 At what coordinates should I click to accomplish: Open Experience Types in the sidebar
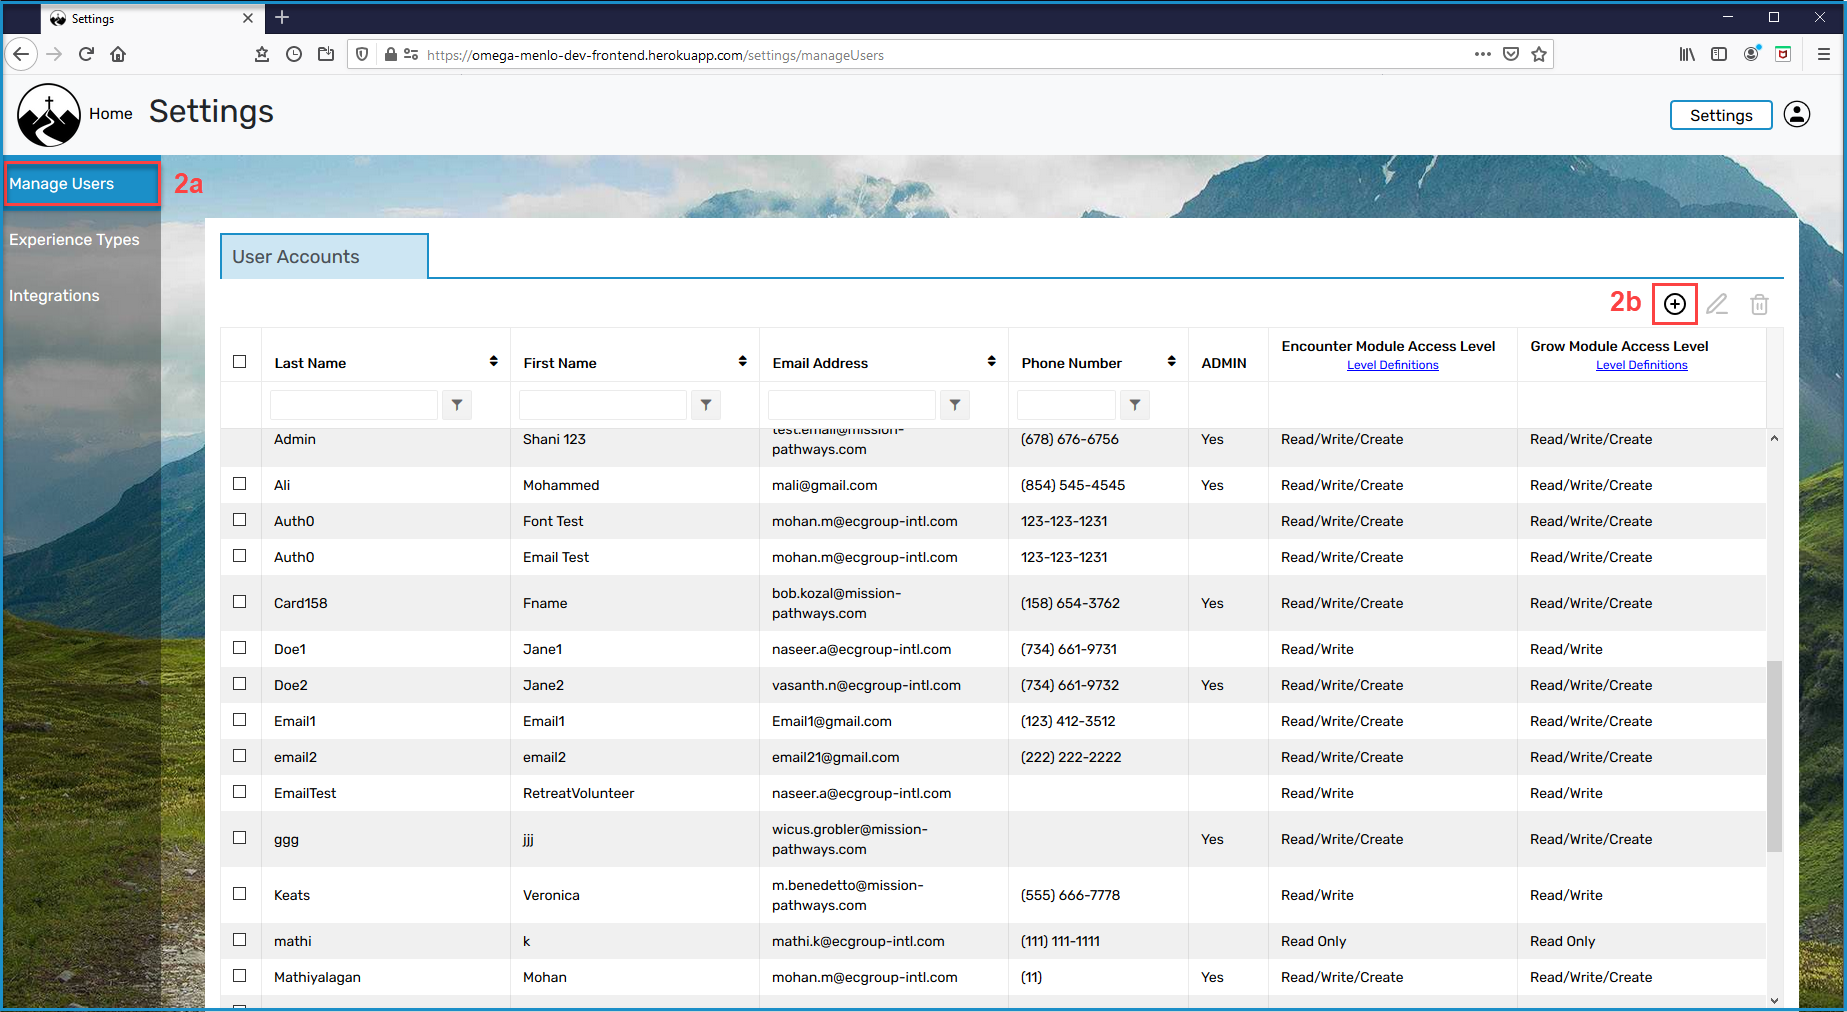(x=74, y=240)
